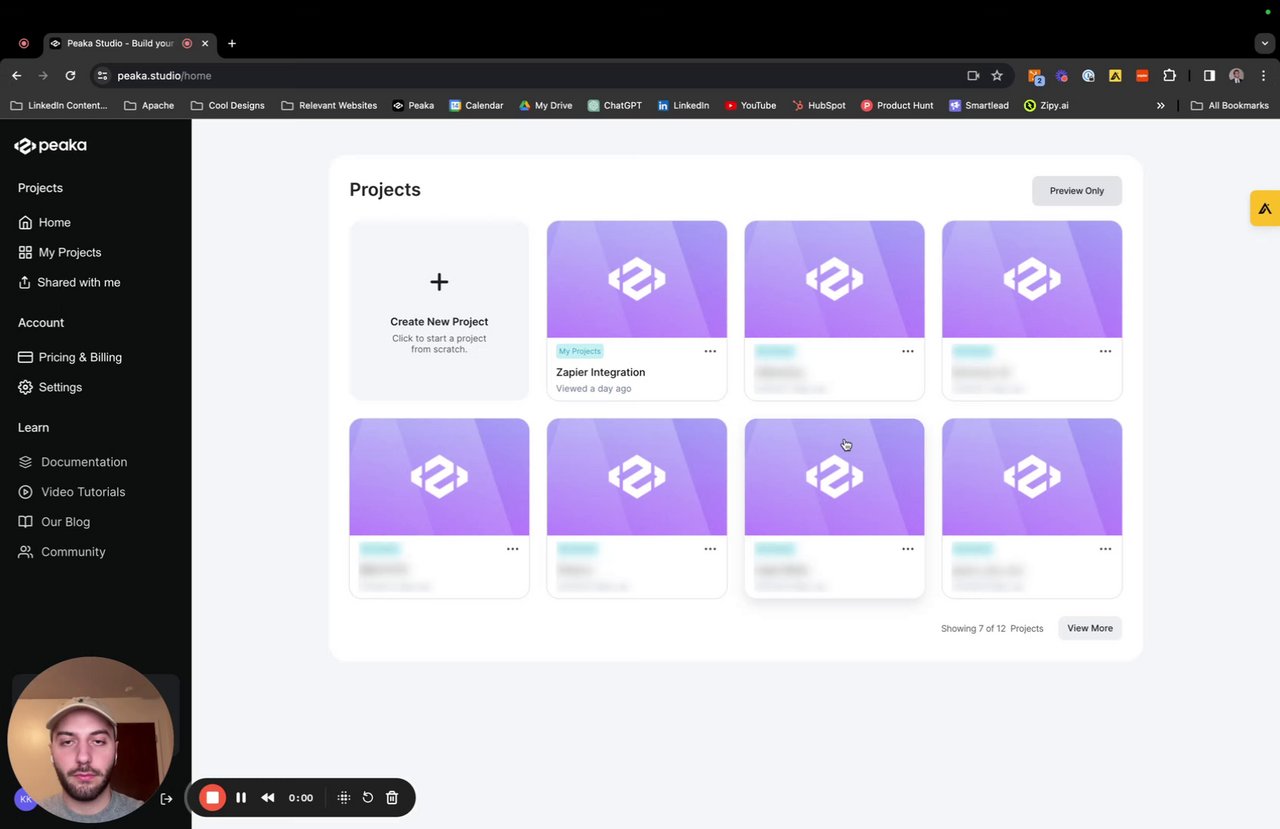Delete the recording with trash icon

pyautogui.click(x=392, y=797)
